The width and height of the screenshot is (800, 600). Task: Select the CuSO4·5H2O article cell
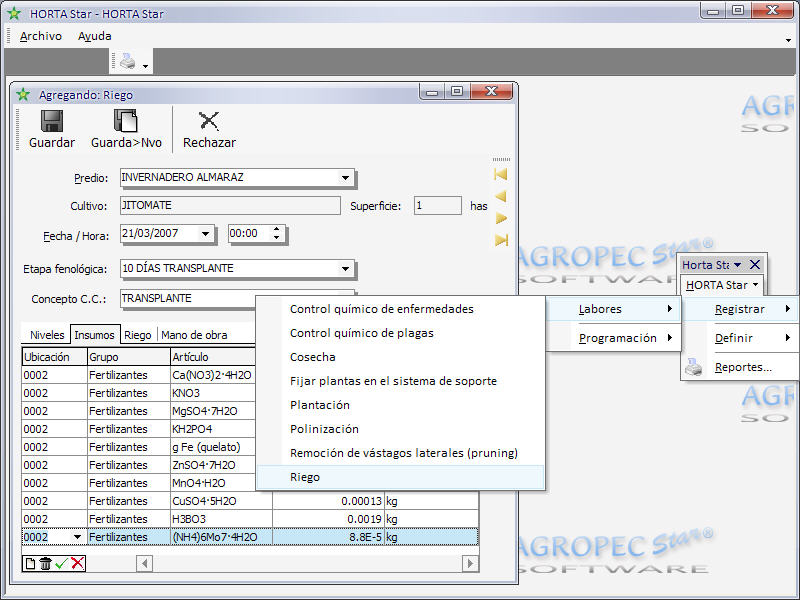tap(221, 501)
